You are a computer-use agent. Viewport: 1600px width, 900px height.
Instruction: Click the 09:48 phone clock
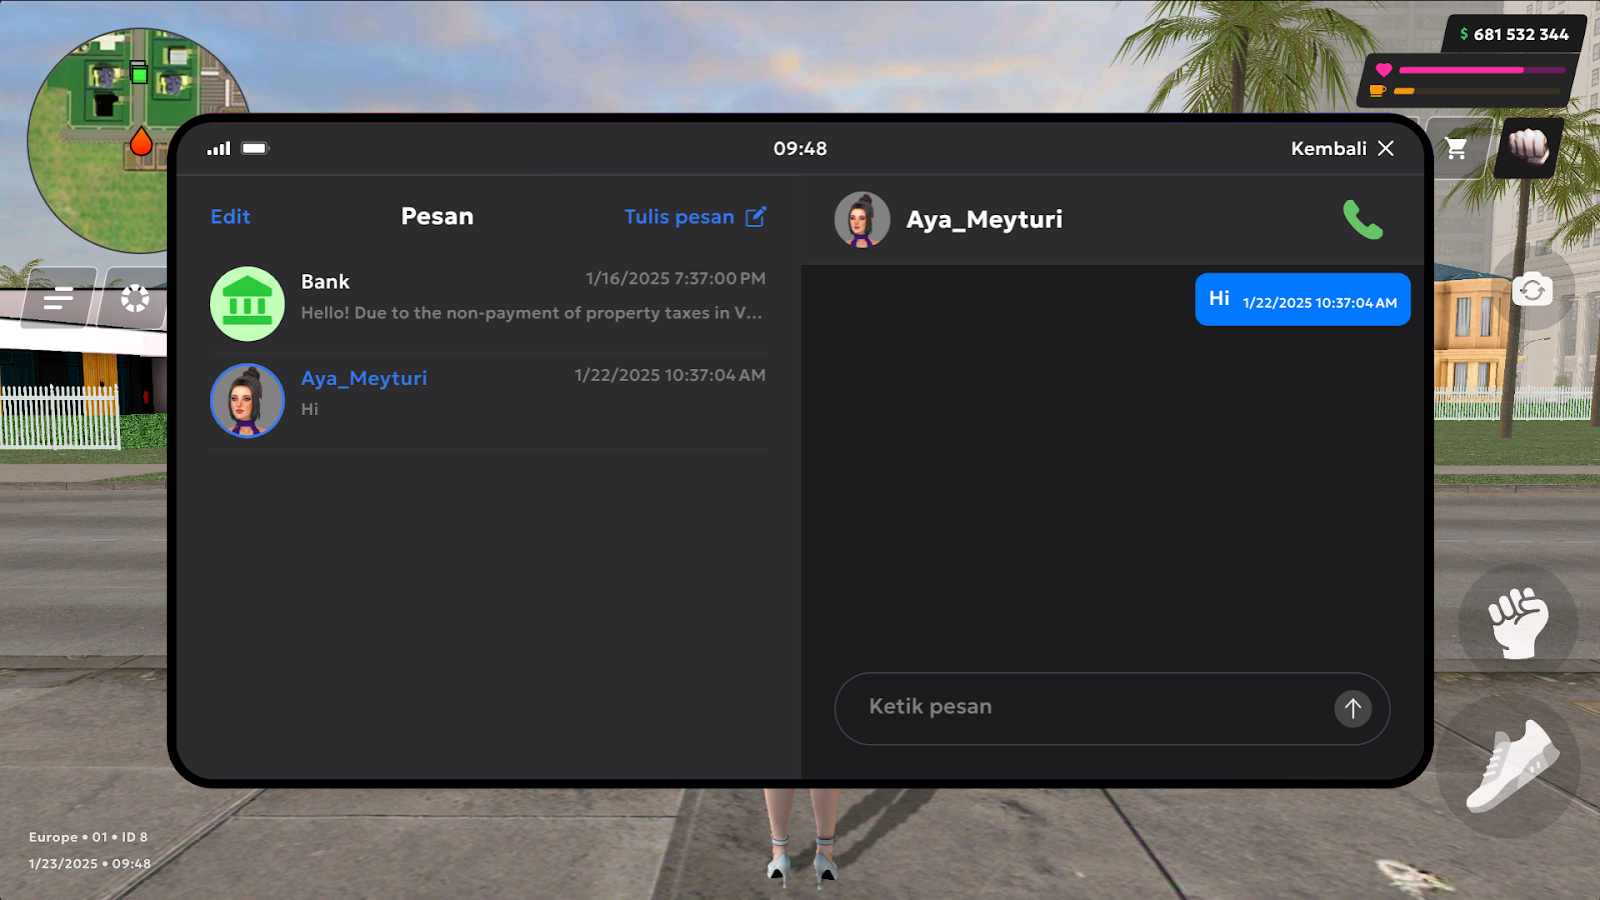800,149
